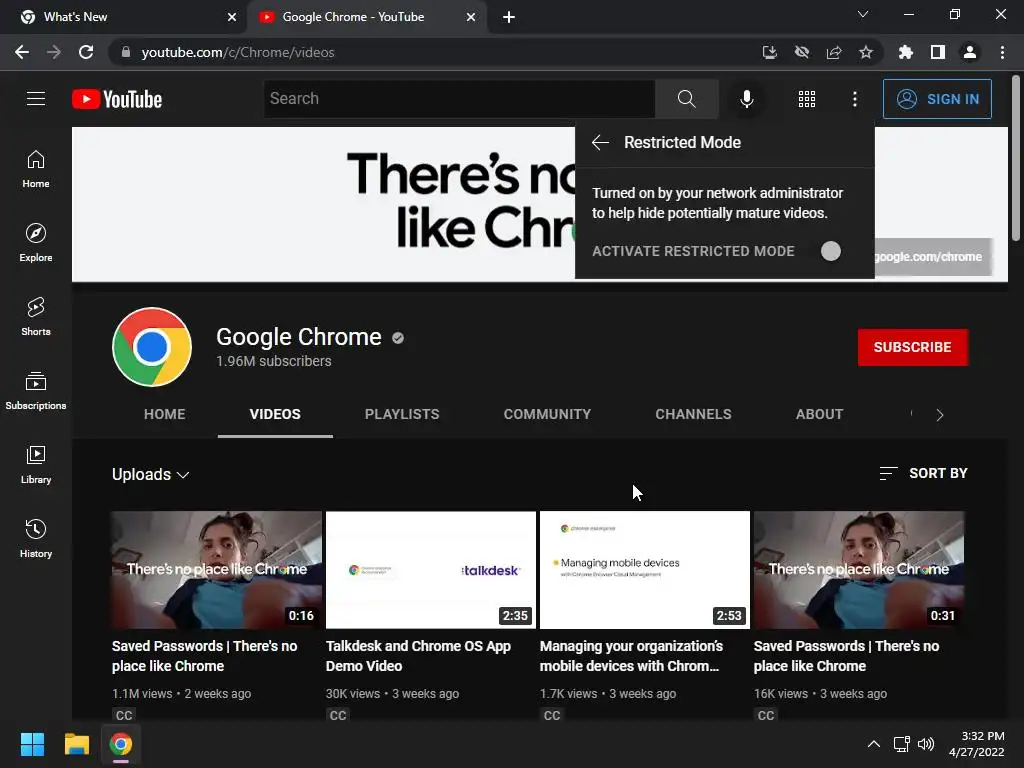Screen dimensions: 1024x768
Task: Toggle Chrome side panel icon
Action: (x=938, y=52)
